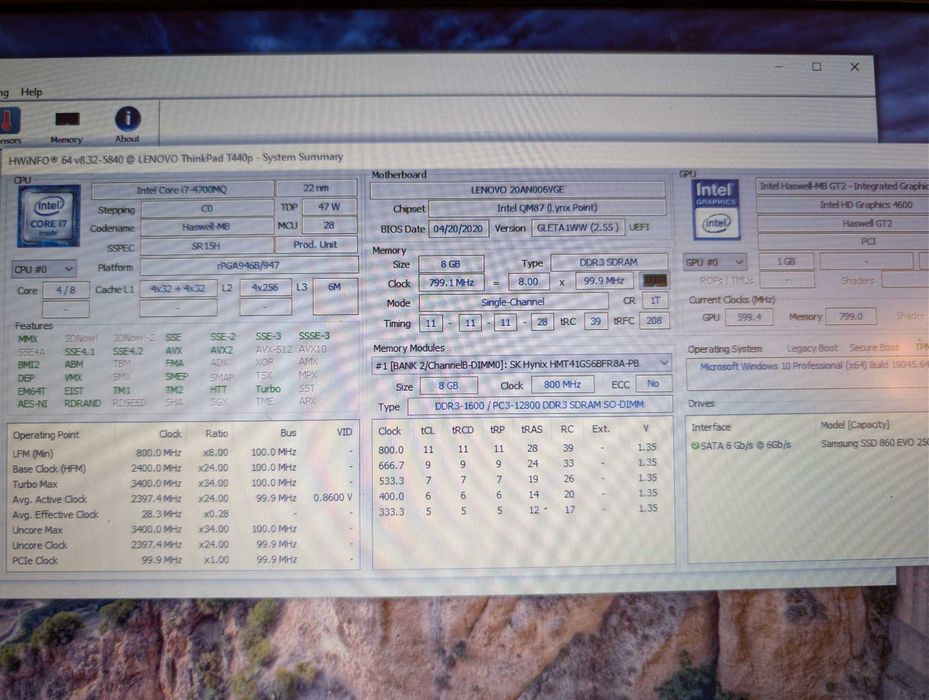Select the Samsung SSD 860 EVO drive row
The image size is (929, 700).
click(x=809, y=445)
